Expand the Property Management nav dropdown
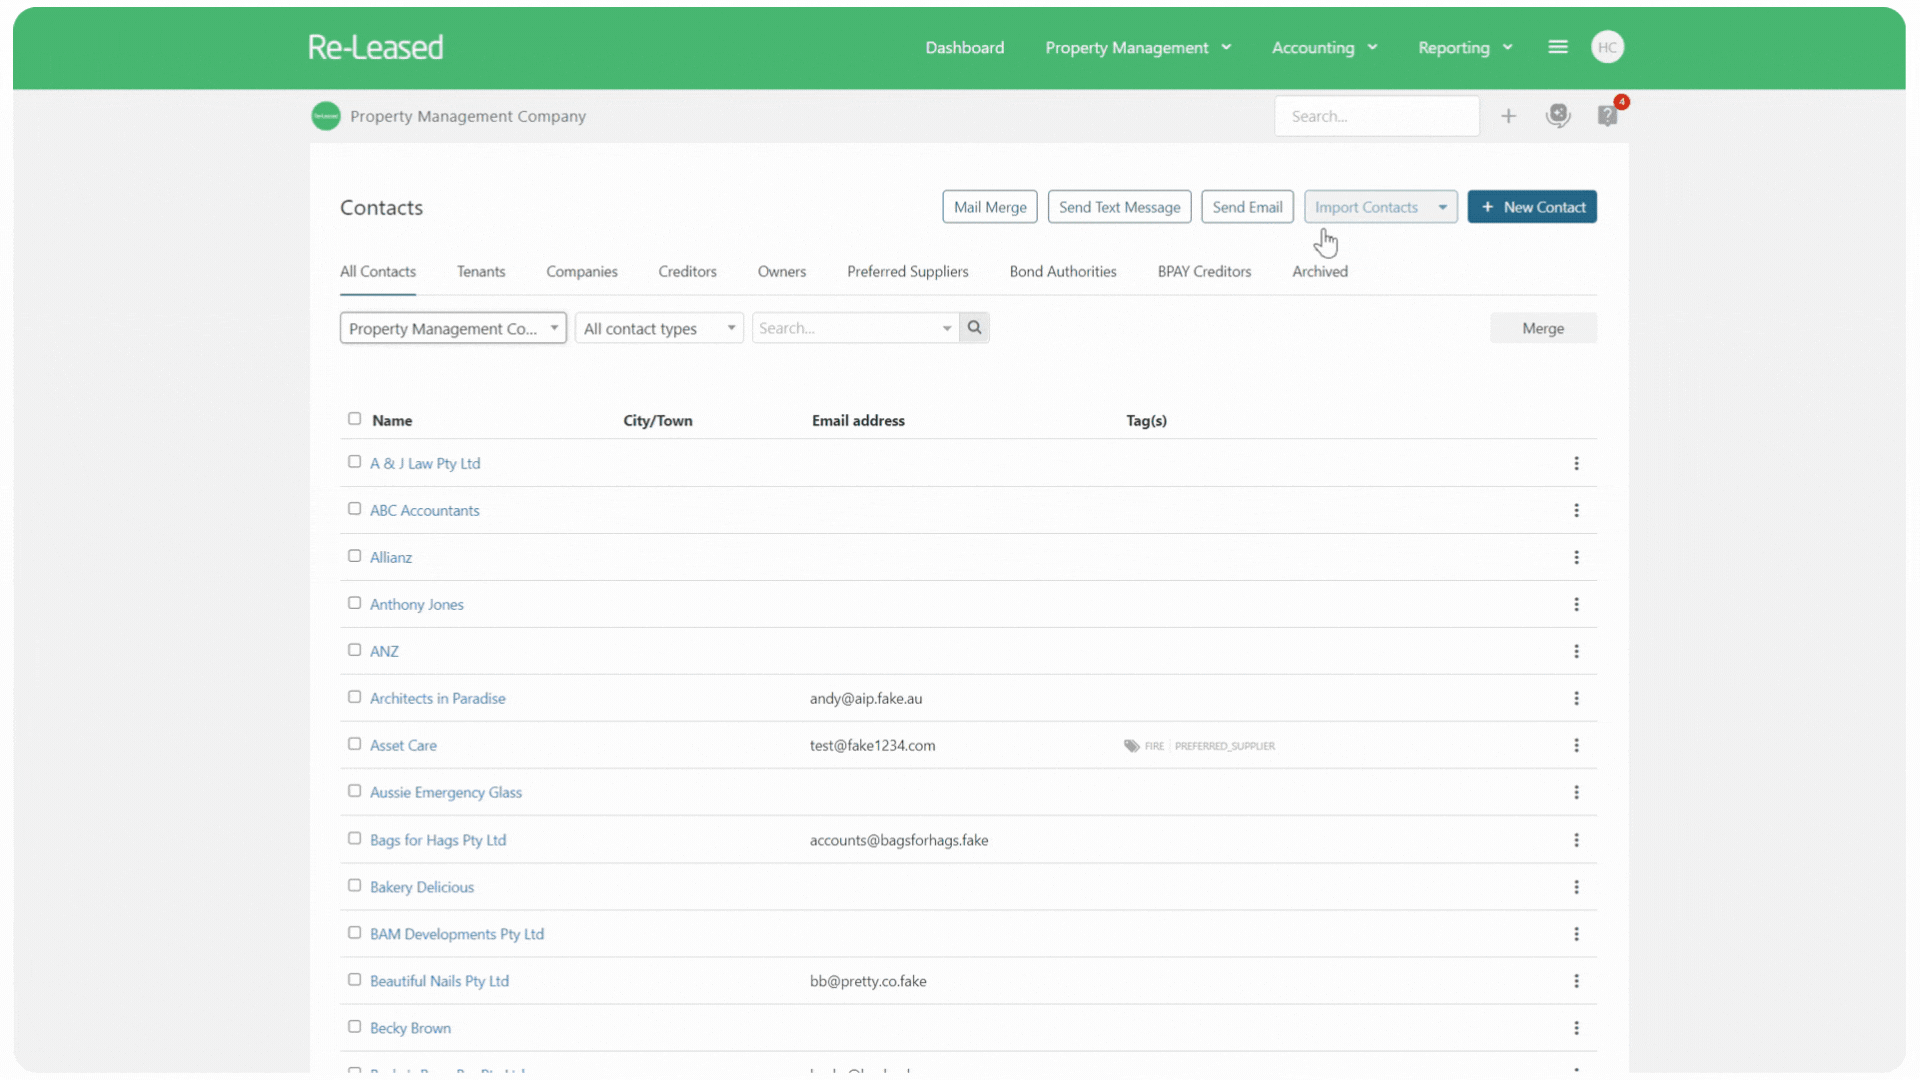1920x1080 pixels. [x=1138, y=47]
